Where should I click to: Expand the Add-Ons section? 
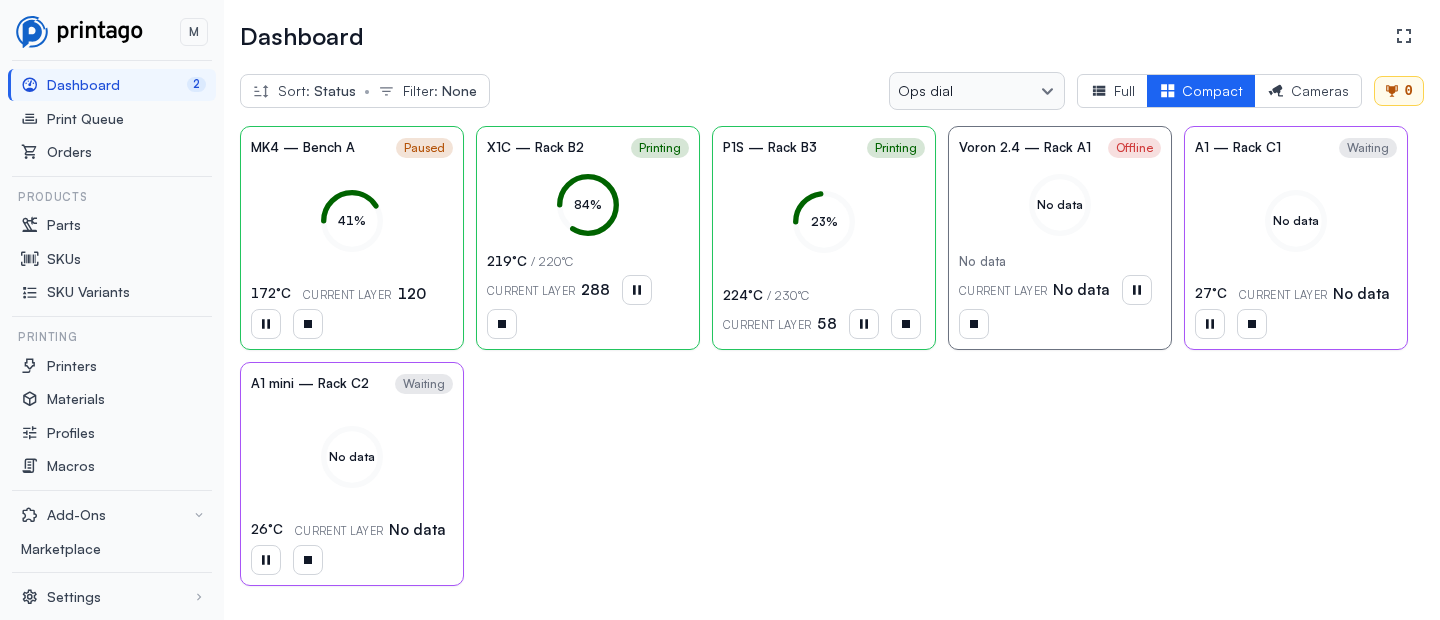coord(112,515)
